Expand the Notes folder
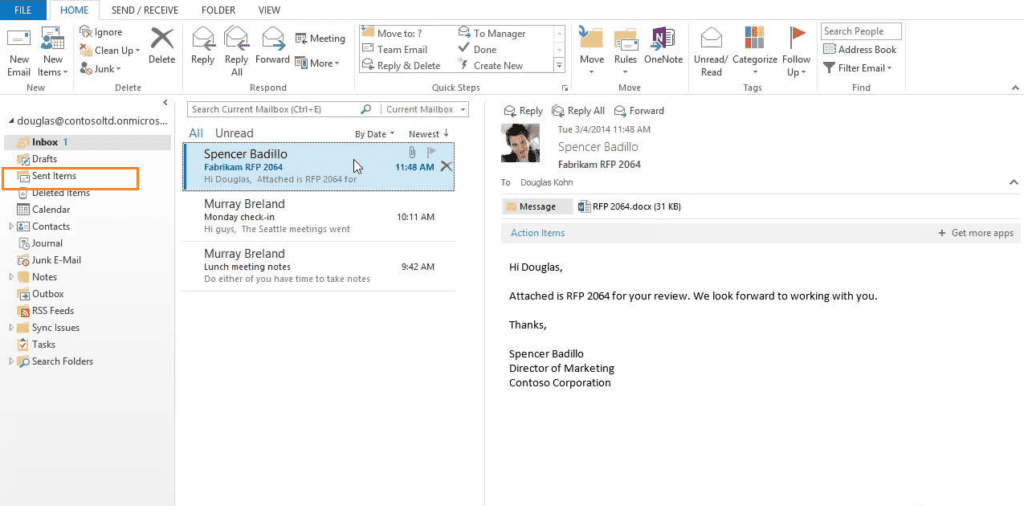This screenshot has height=506, width=1024. click(x=11, y=277)
